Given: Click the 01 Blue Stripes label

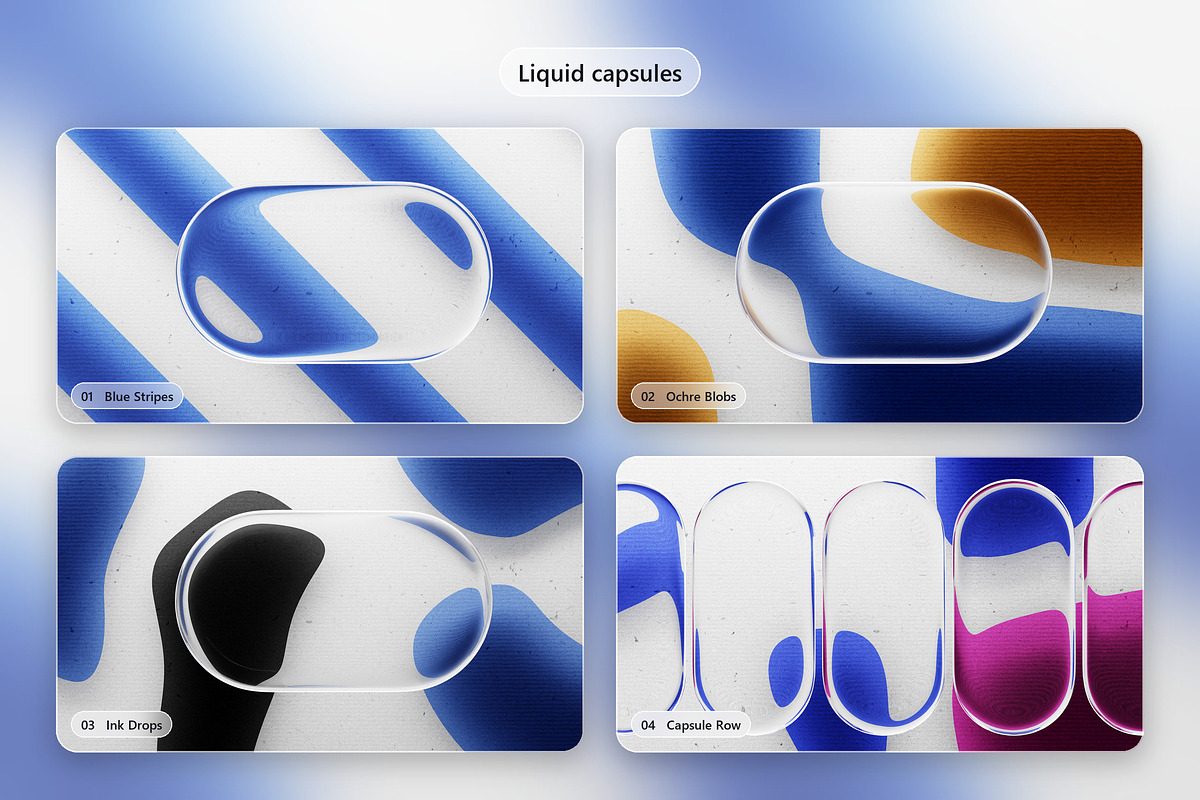Looking at the screenshot, I should pos(127,396).
